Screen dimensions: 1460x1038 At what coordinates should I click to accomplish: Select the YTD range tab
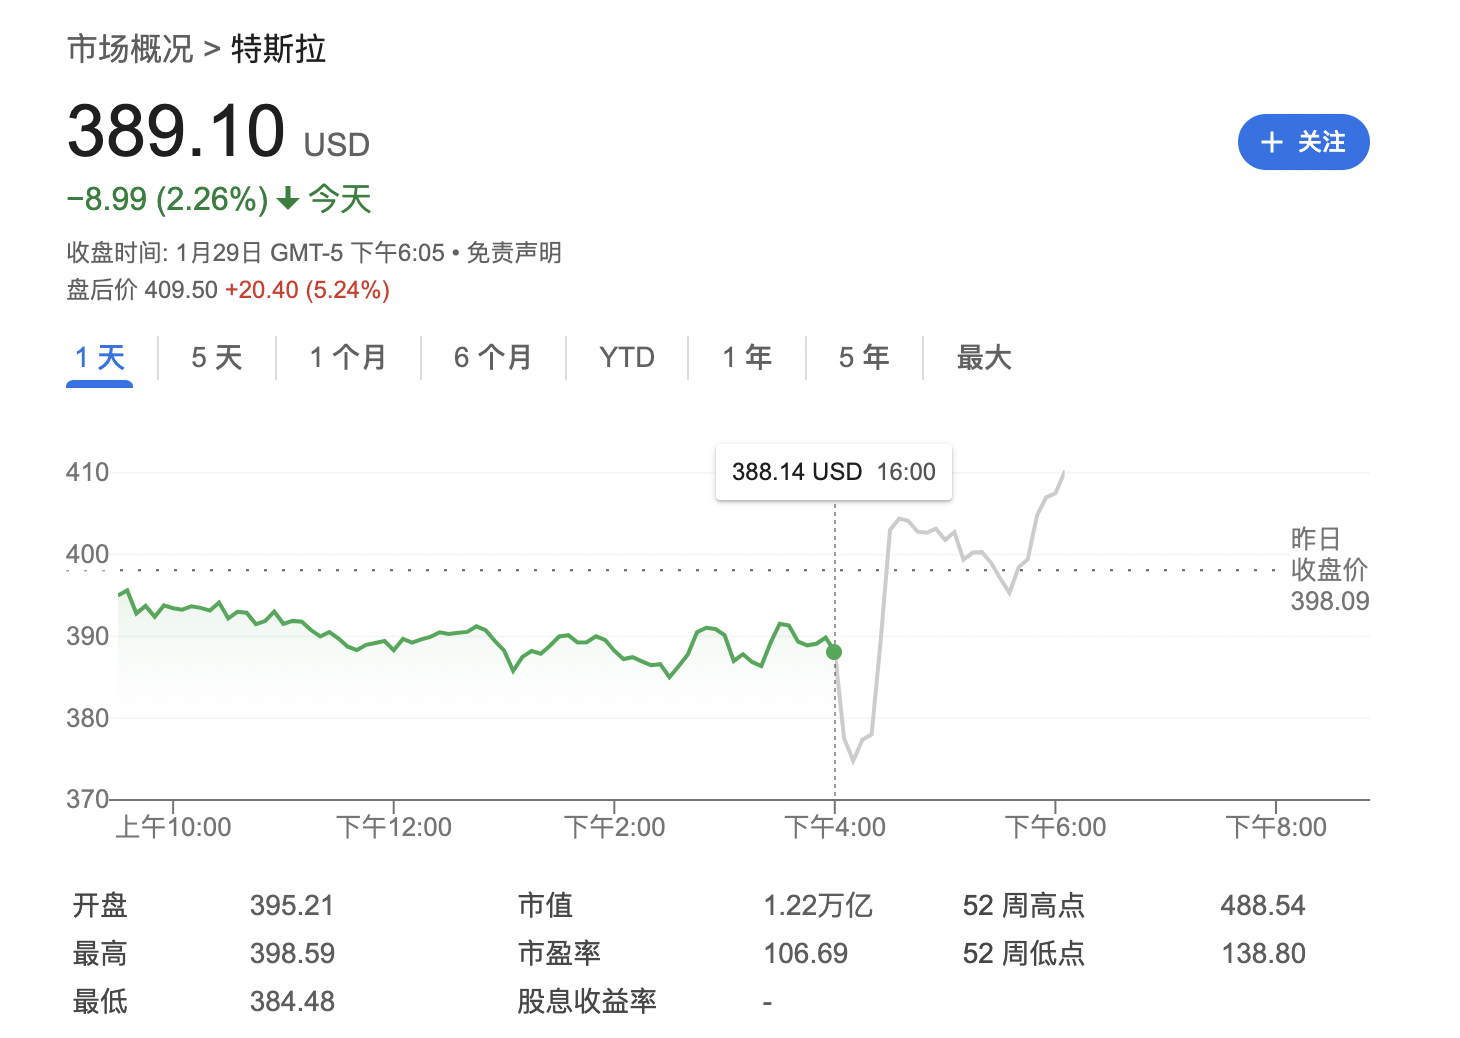pos(627,357)
